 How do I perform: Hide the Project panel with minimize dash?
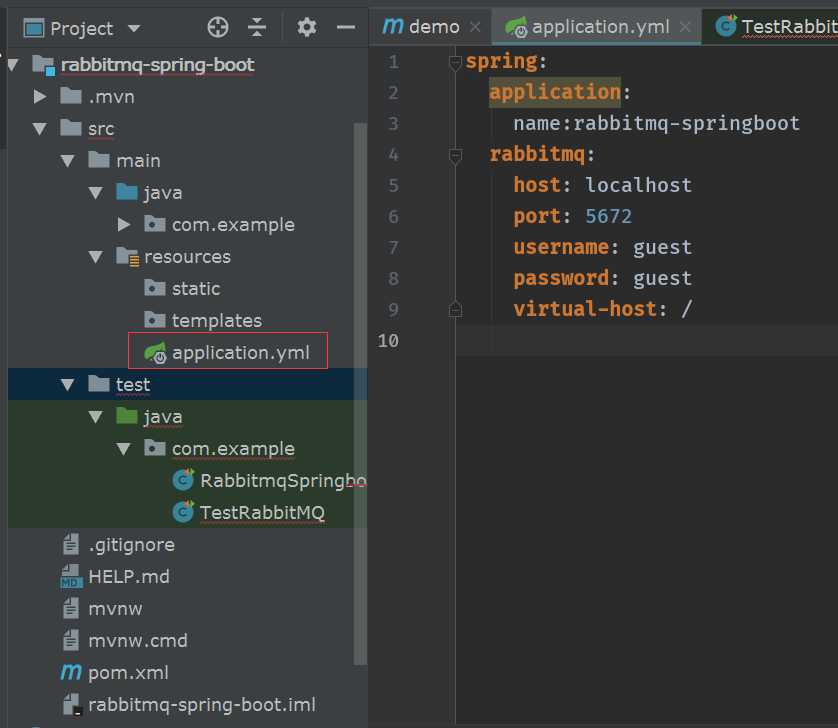(346, 27)
